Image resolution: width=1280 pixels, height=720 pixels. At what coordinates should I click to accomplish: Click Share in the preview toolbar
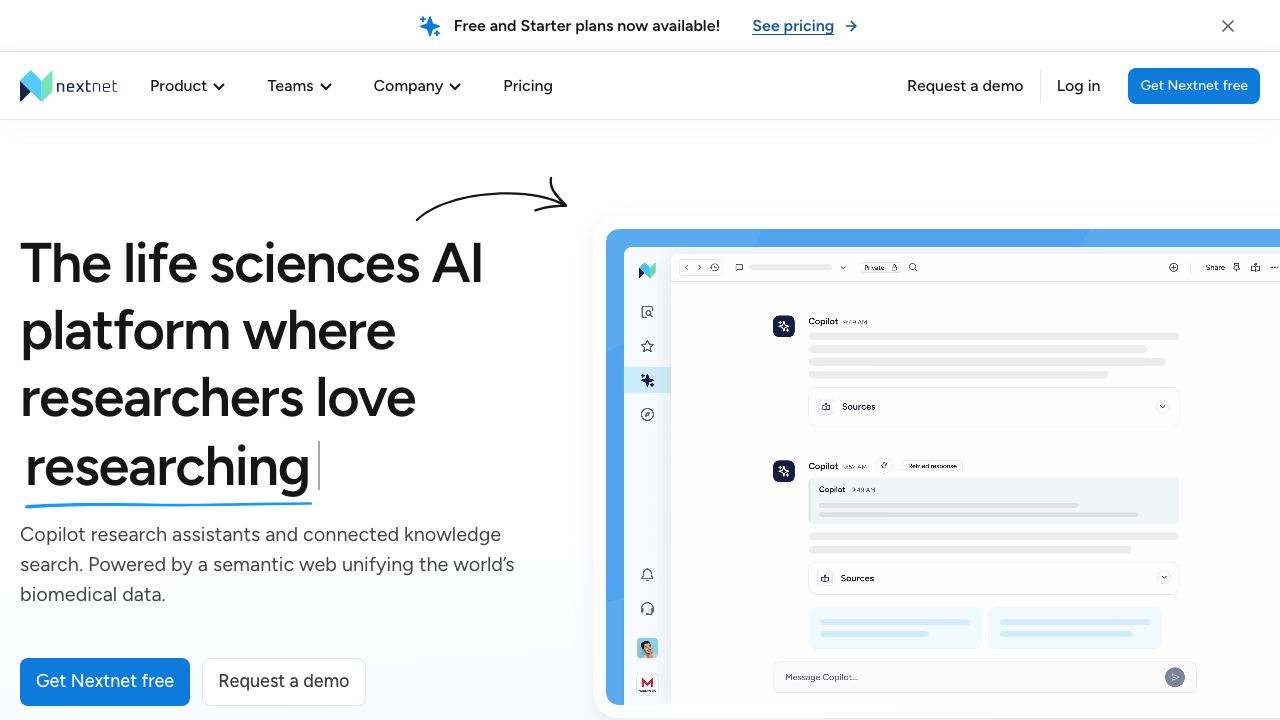click(1215, 267)
